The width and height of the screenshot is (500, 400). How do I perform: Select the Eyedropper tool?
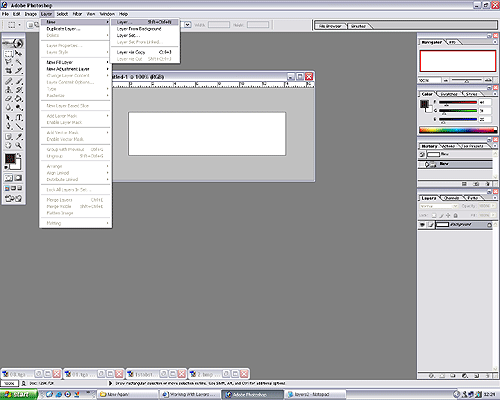point(19,136)
